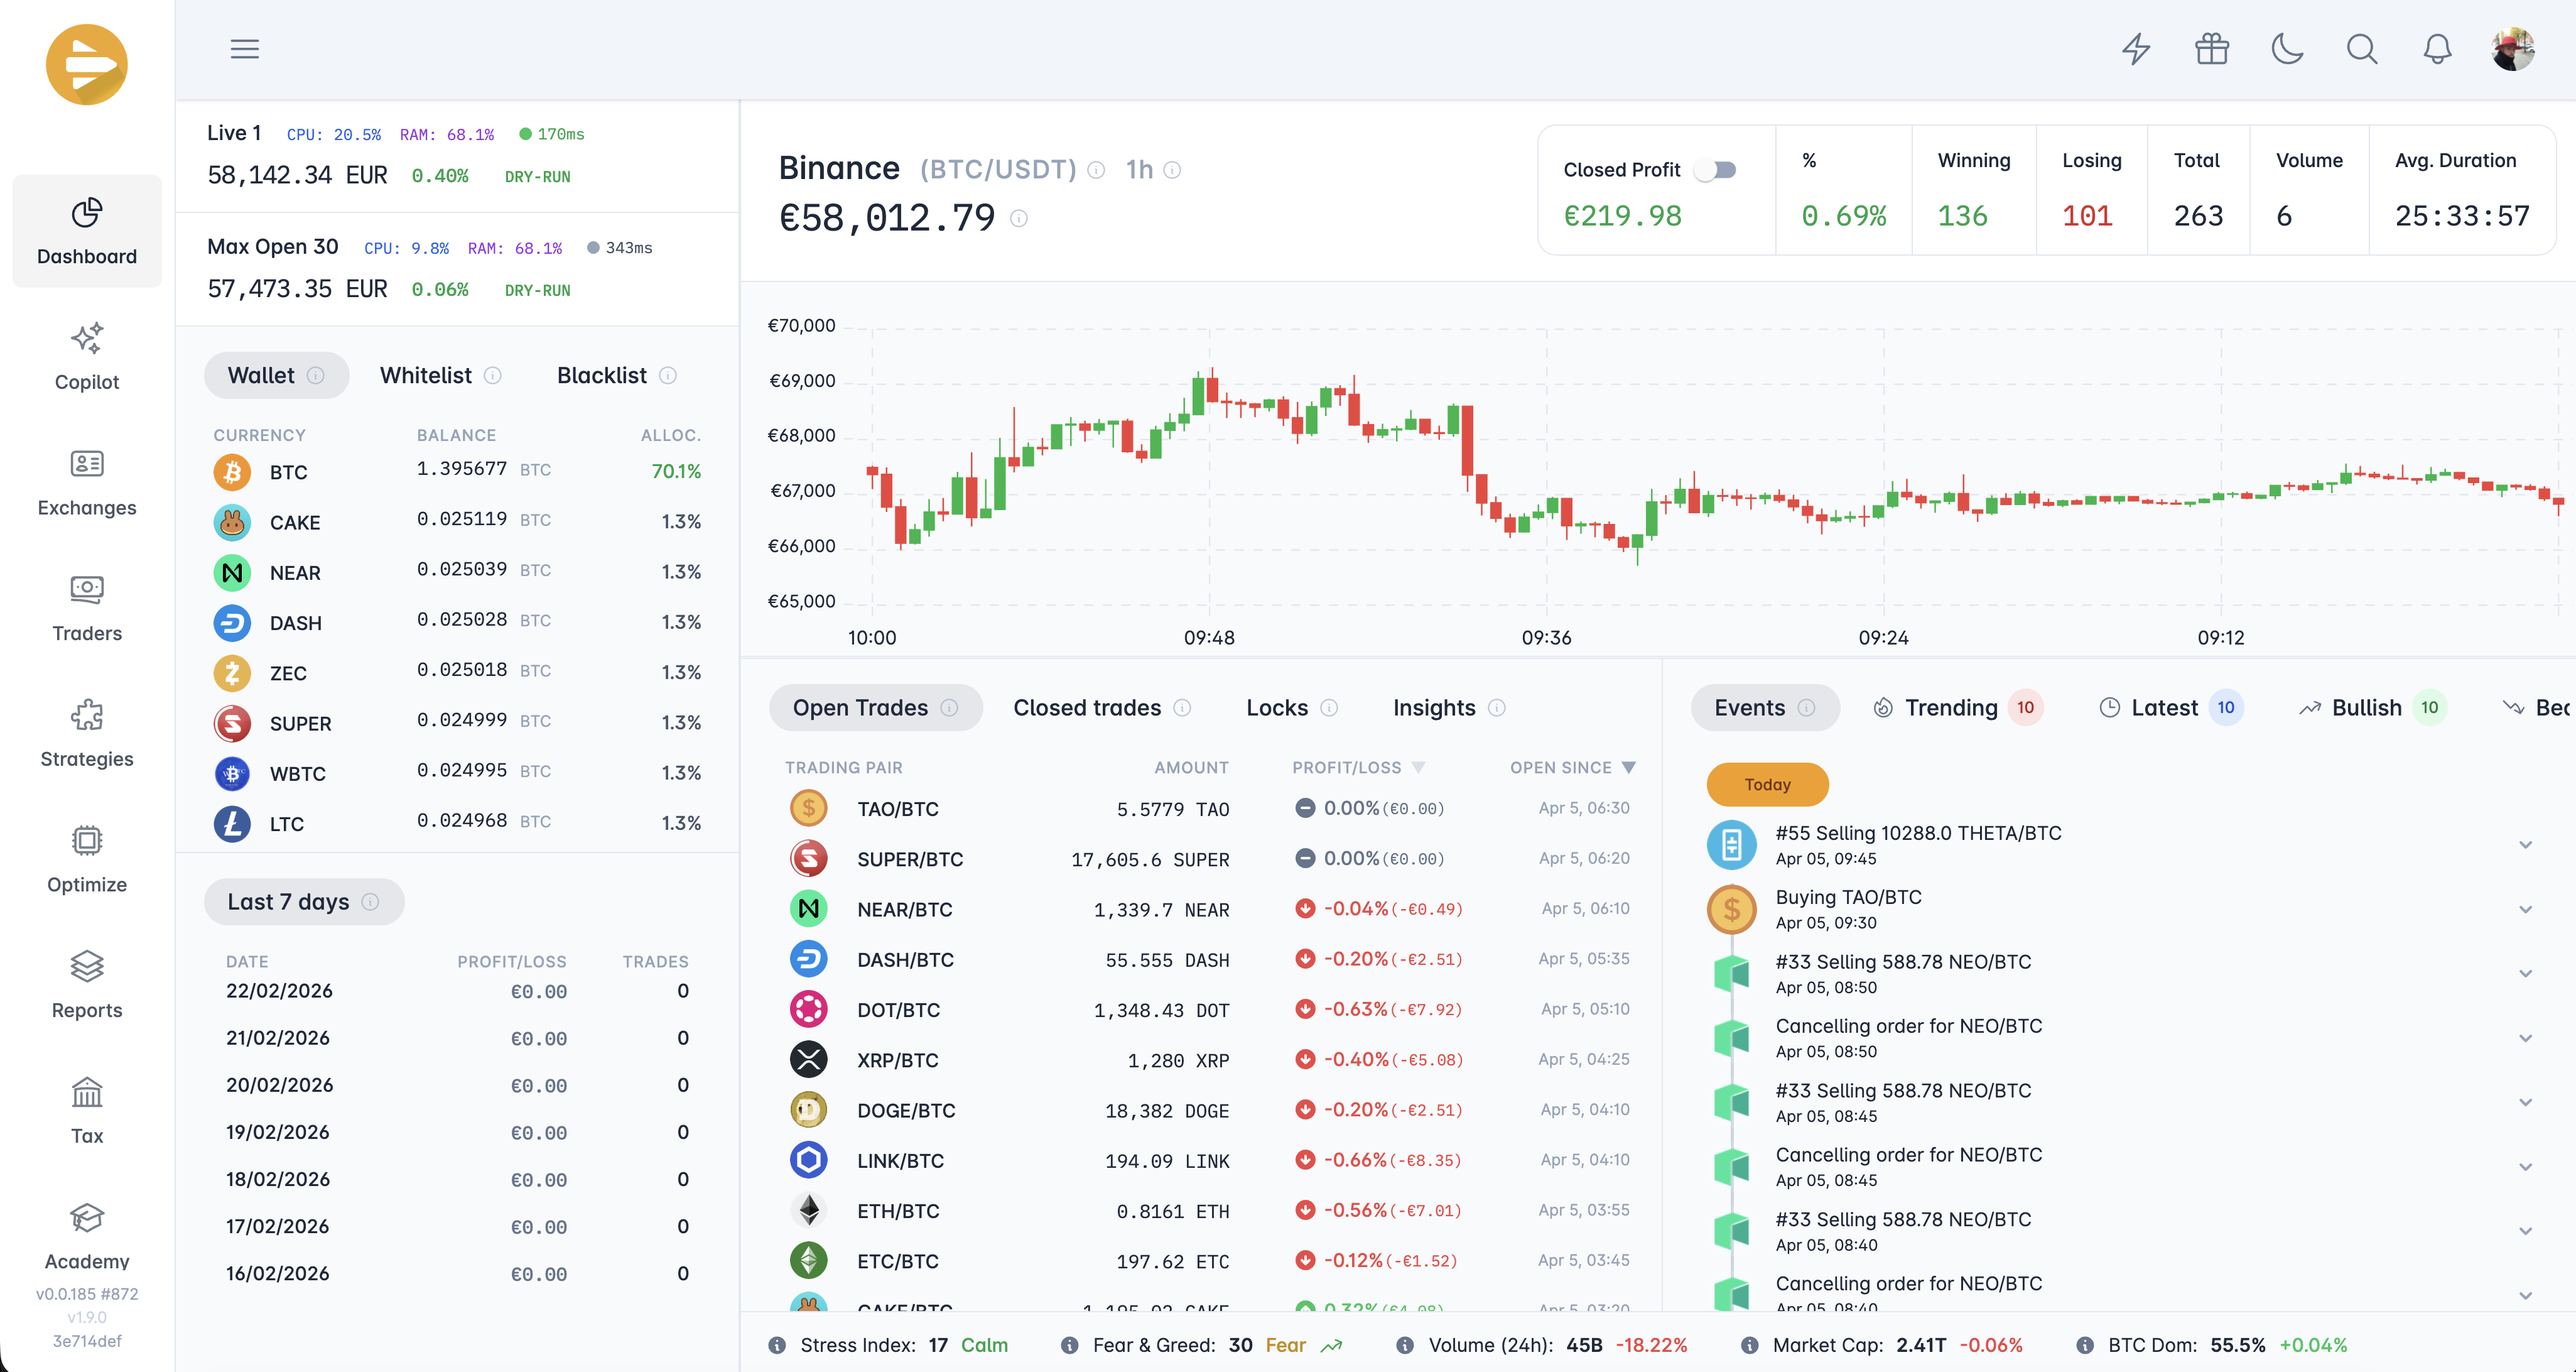Open notifications via the bell icon
The height and width of the screenshot is (1372, 2576).
2437,48
